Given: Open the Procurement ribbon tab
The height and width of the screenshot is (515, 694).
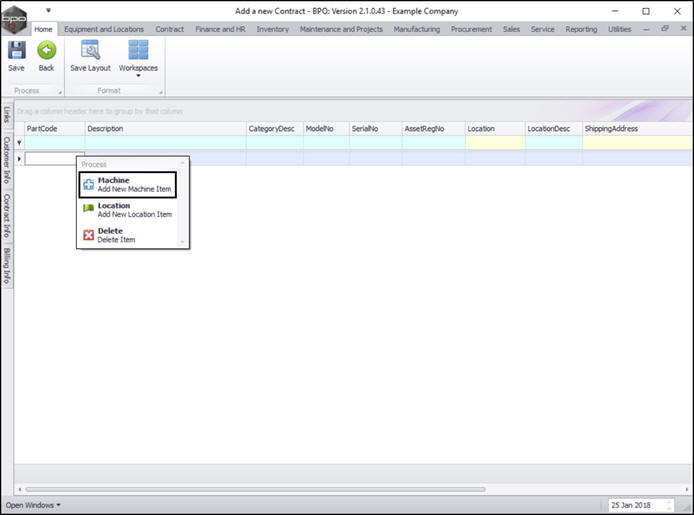Looking at the screenshot, I should [x=471, y=29].
